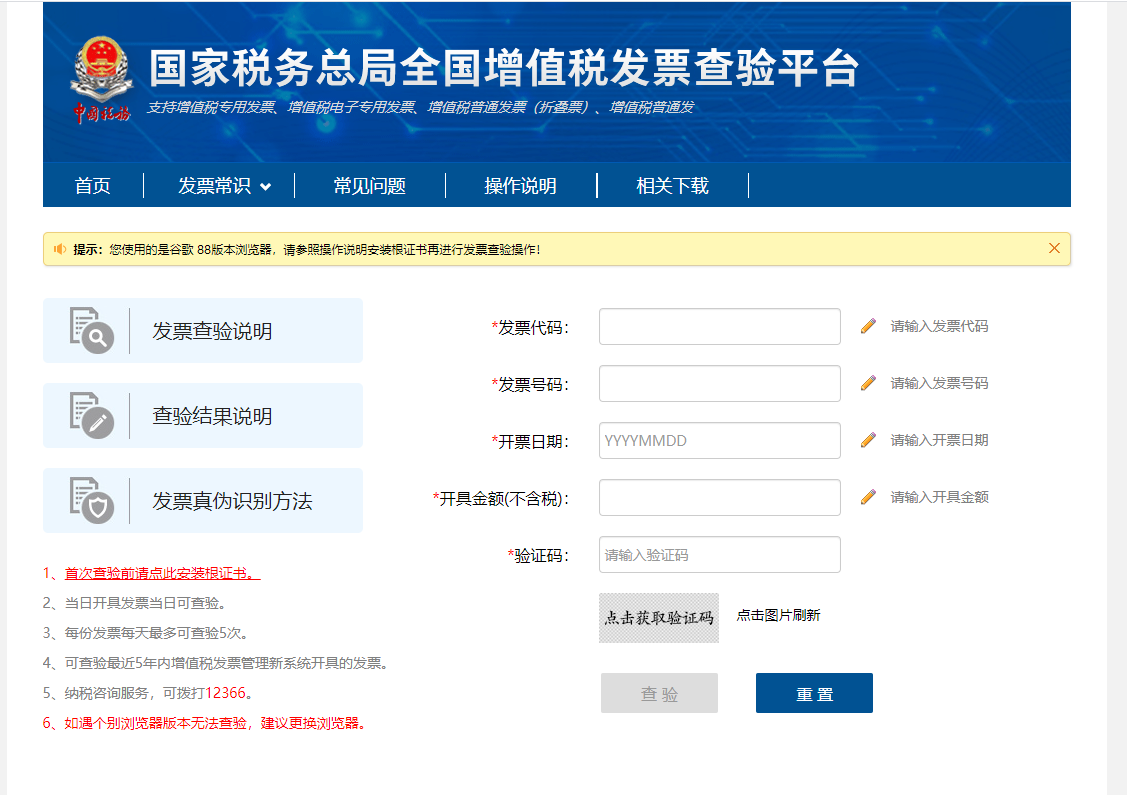
Task: Click the pencil icon next to 请输入发票代码
Action: tap(868, 326)
